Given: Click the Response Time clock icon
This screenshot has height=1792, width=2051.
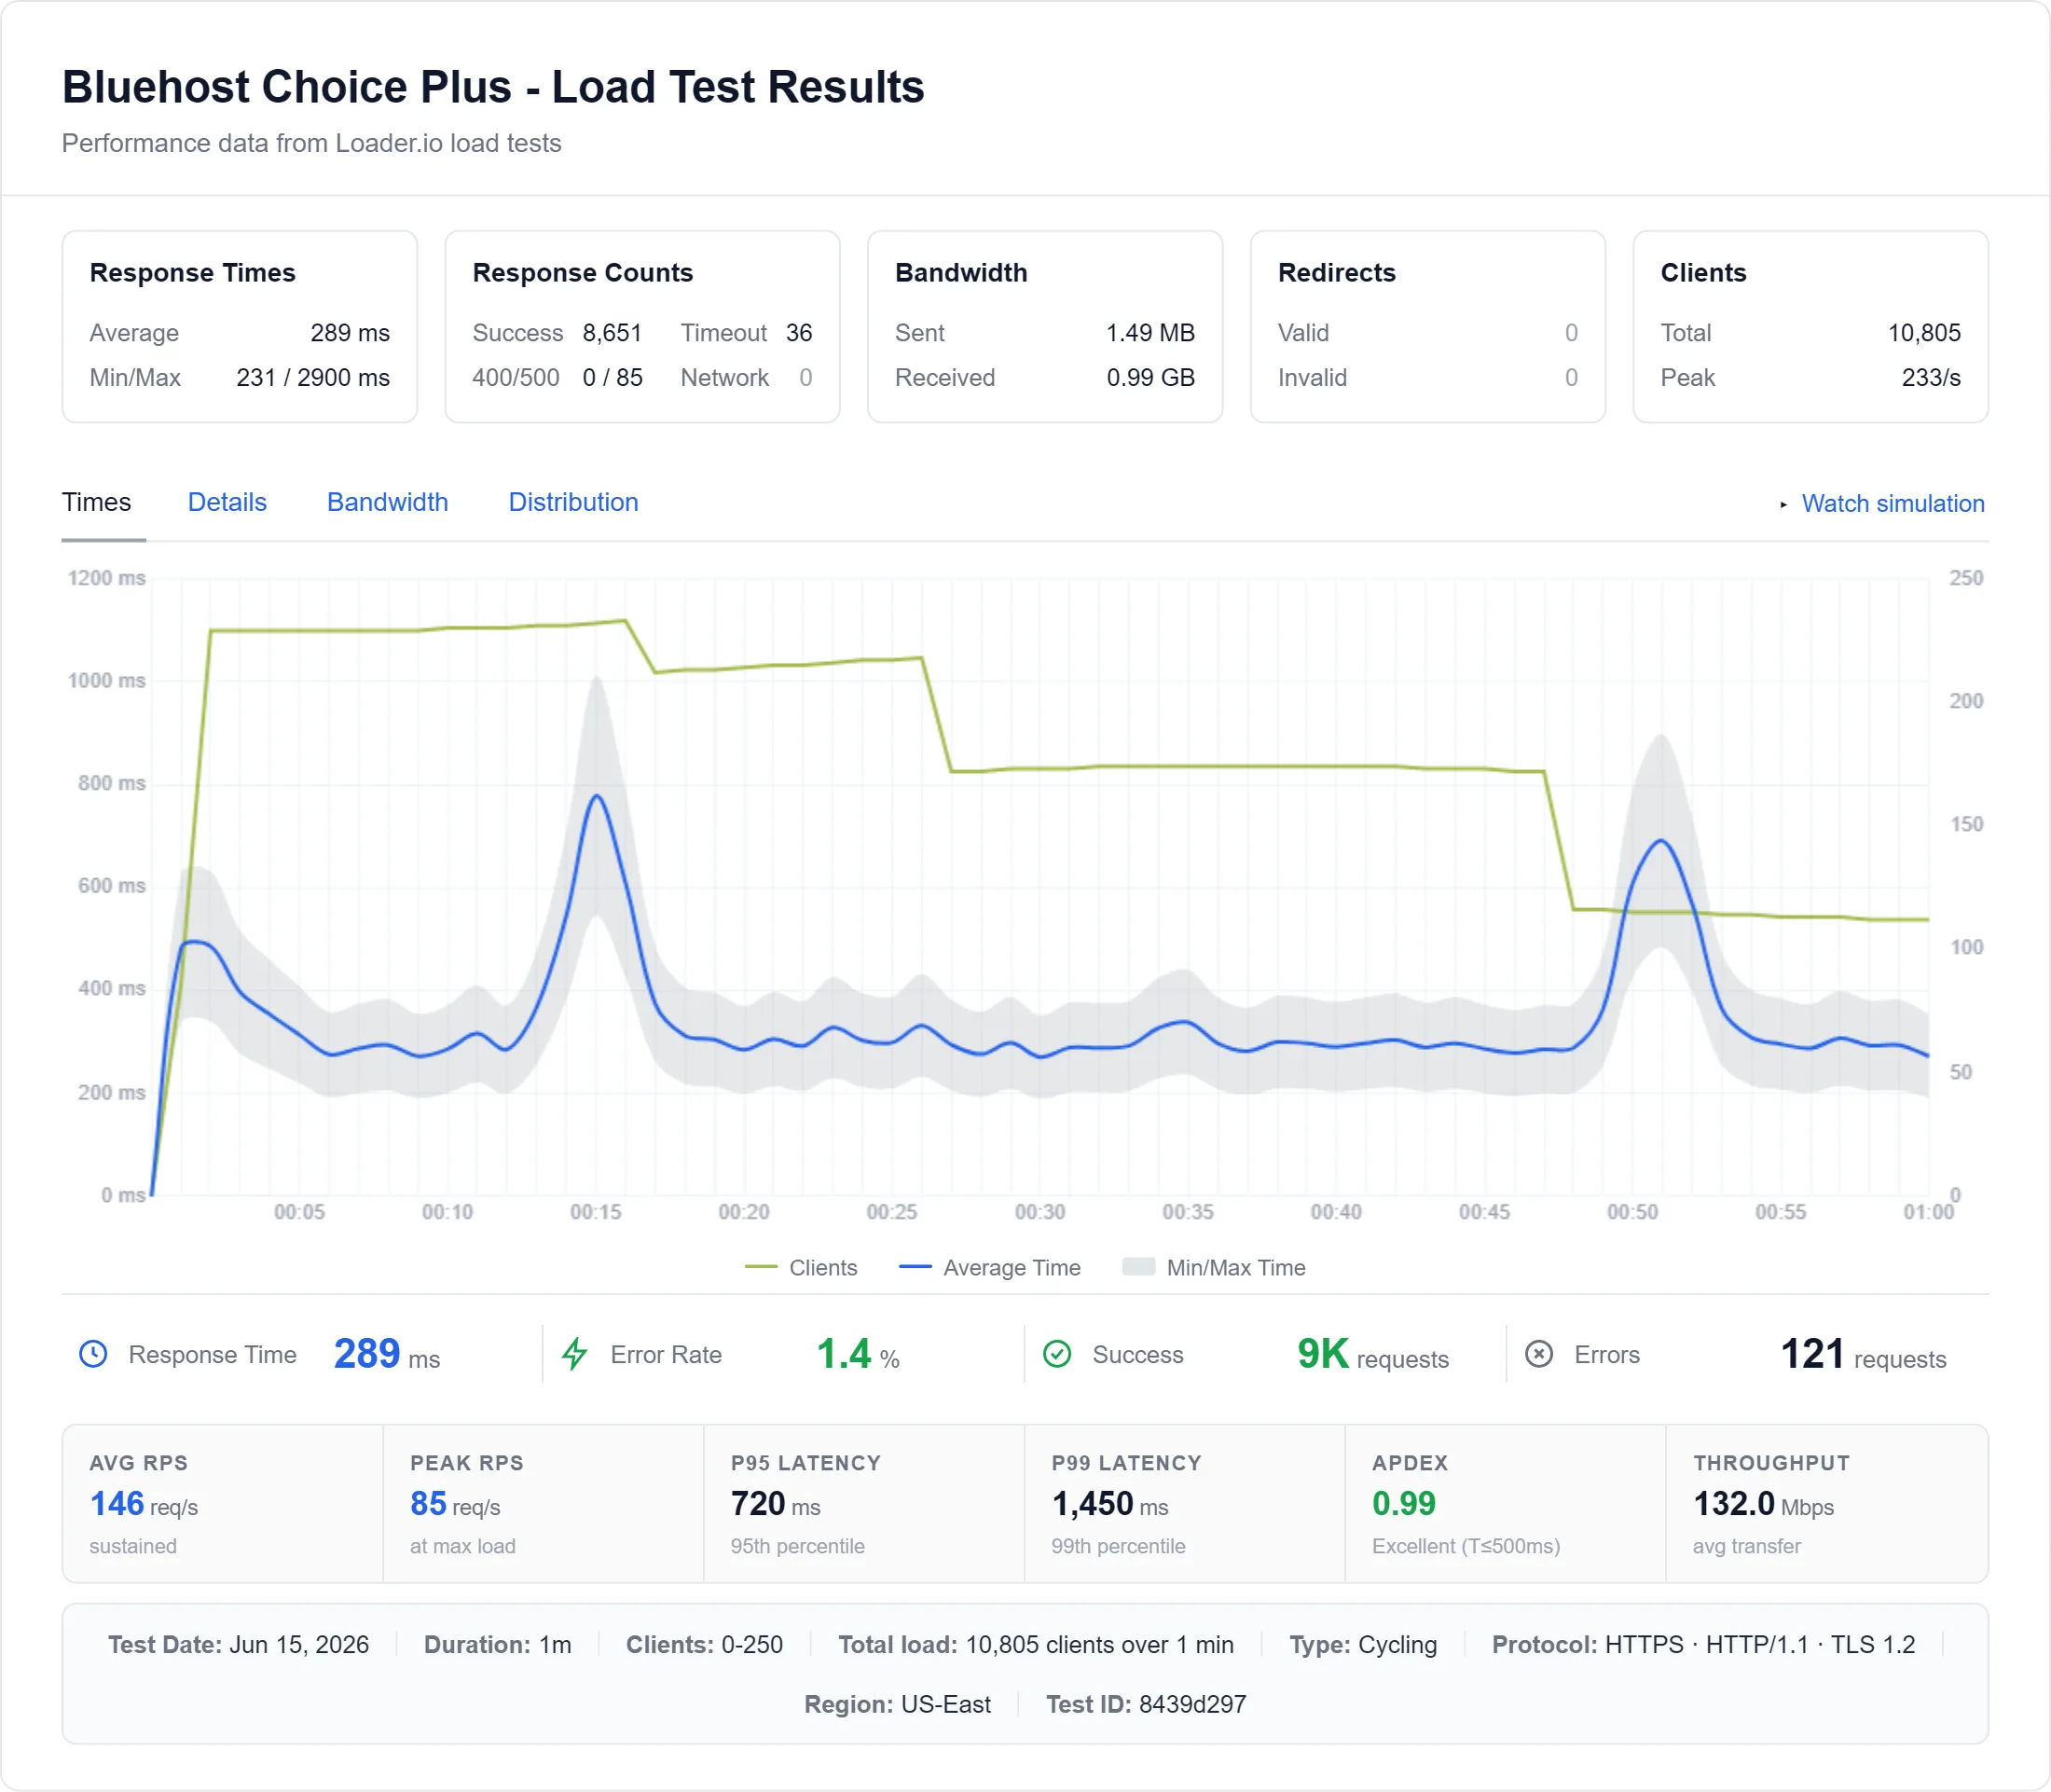Looking at the screenshot, I should (x=93, y=1354).
